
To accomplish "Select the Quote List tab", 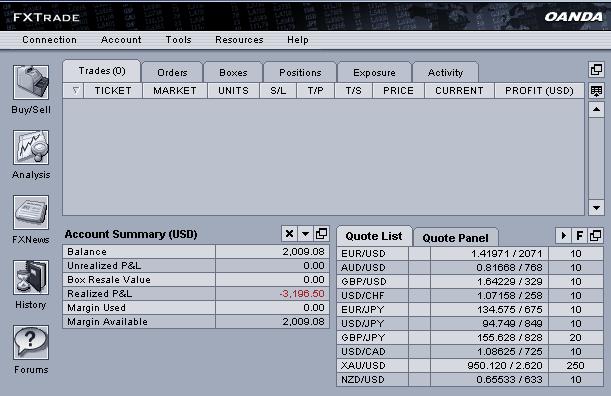I will [374, 236].
